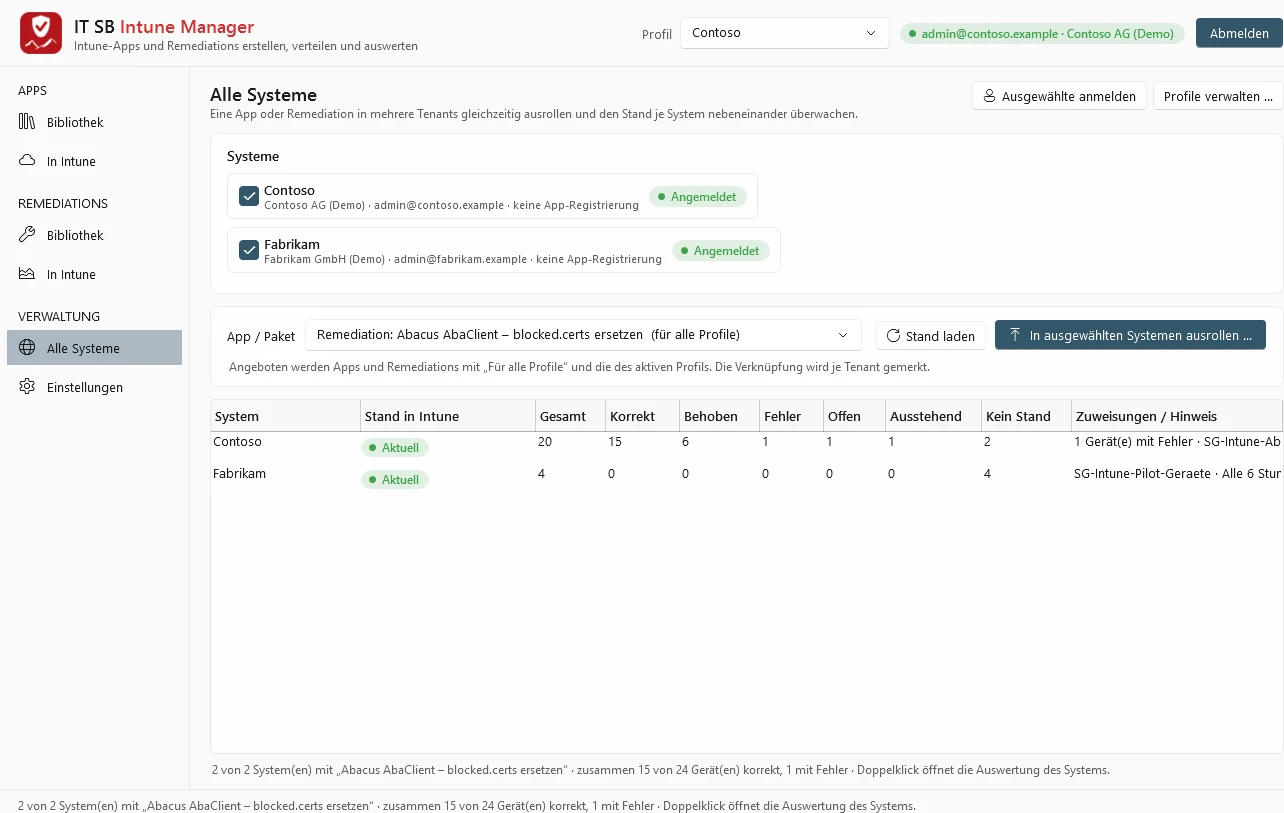Open In Intune under REMEDIATIONS in sidebar
The image size is (1284, 813).
[94, 274]
